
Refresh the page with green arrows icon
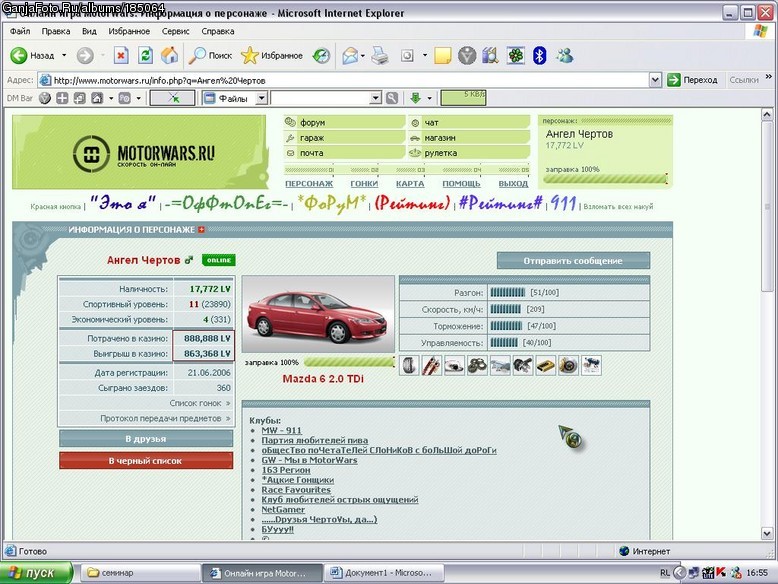click(x=145, y=56)
